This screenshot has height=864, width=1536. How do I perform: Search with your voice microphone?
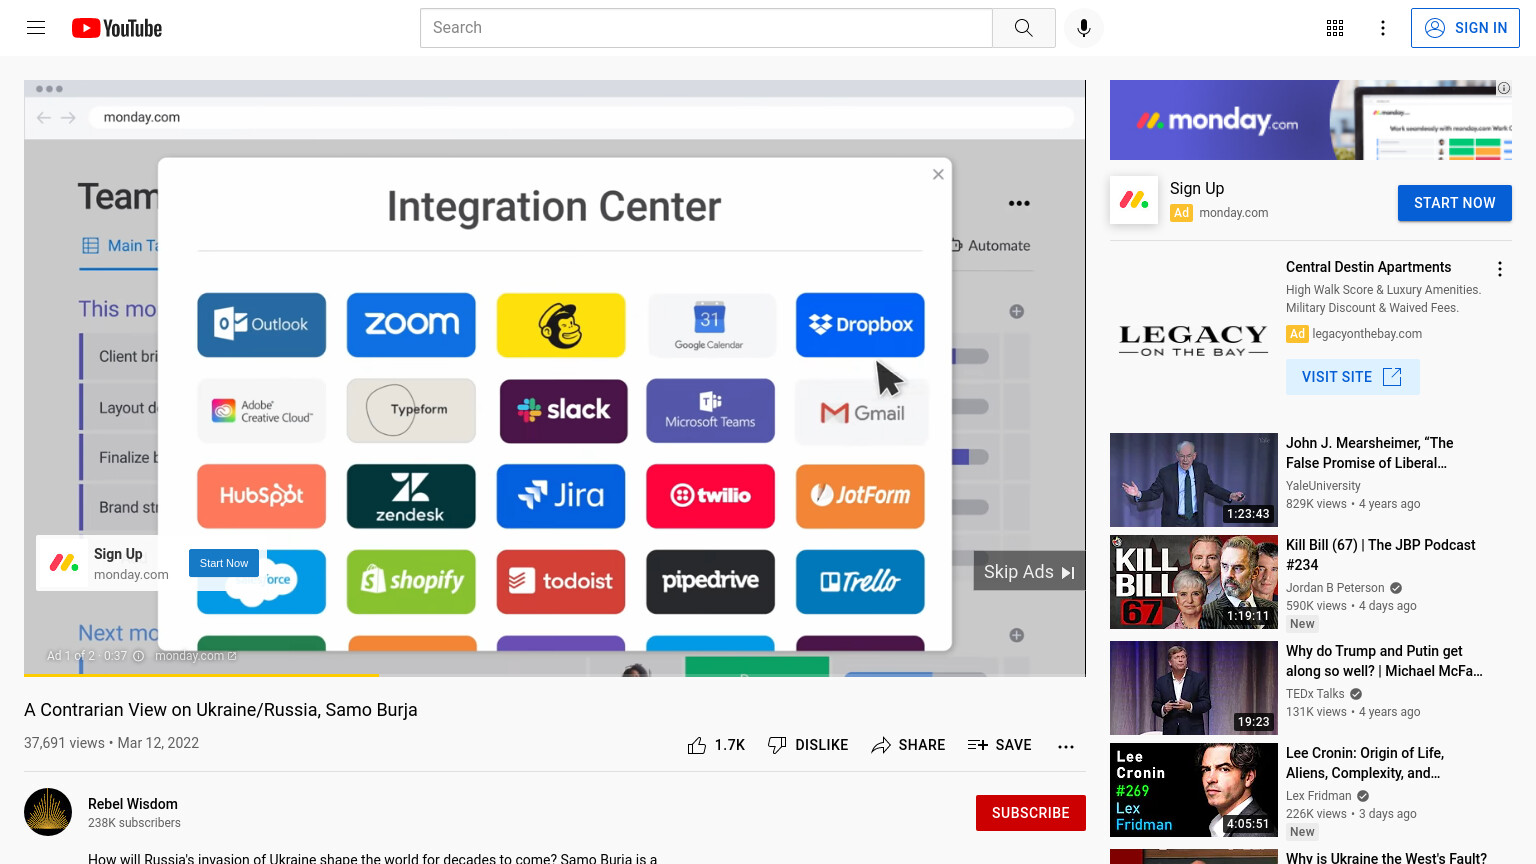point(1084,28)
